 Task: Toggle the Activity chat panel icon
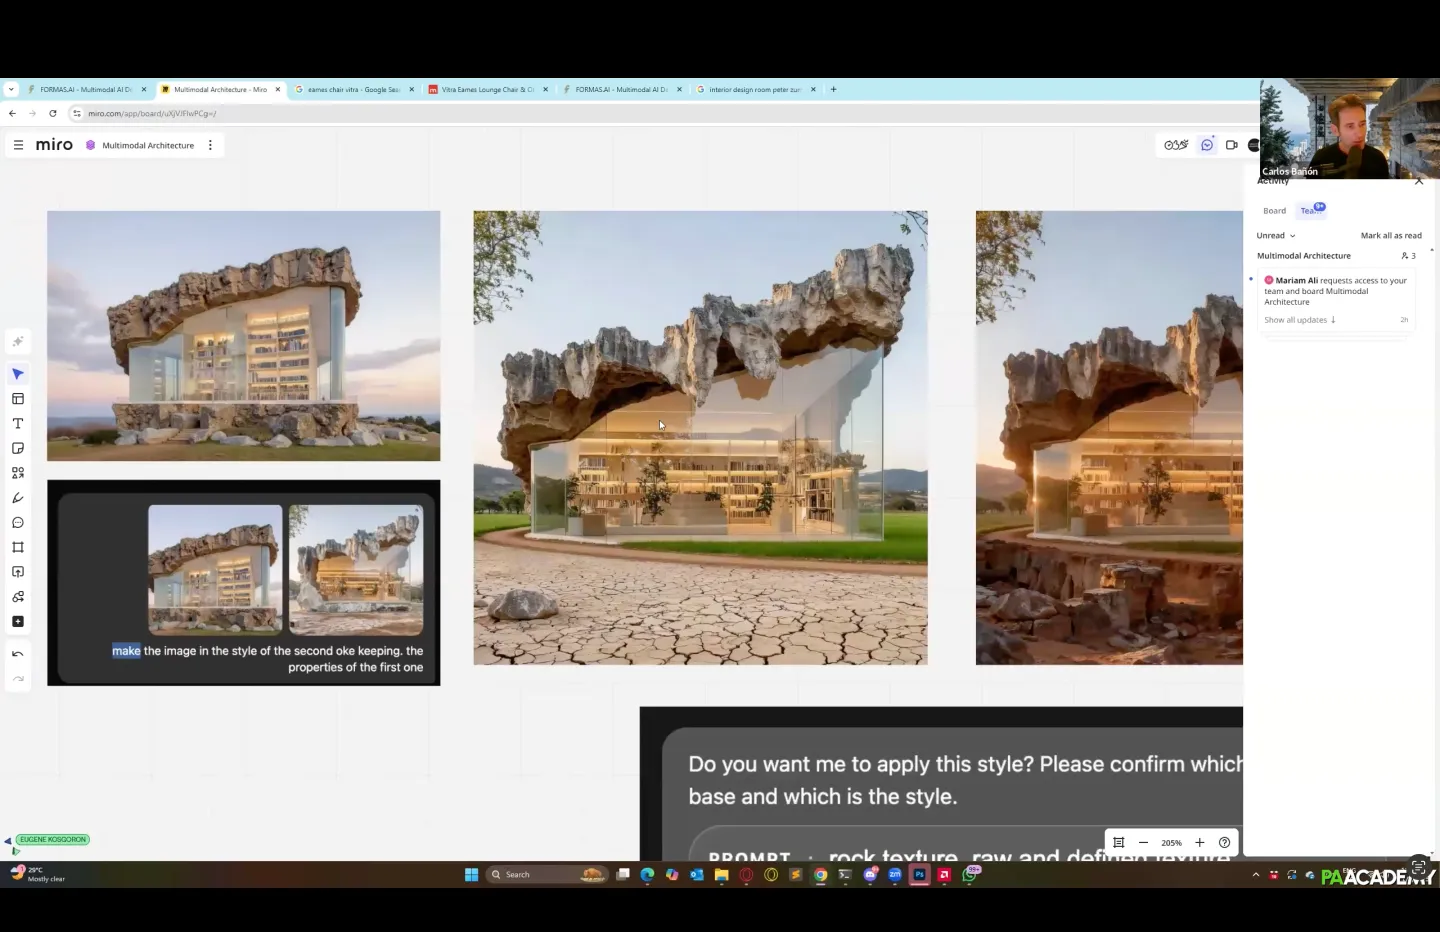(1207, 145)
